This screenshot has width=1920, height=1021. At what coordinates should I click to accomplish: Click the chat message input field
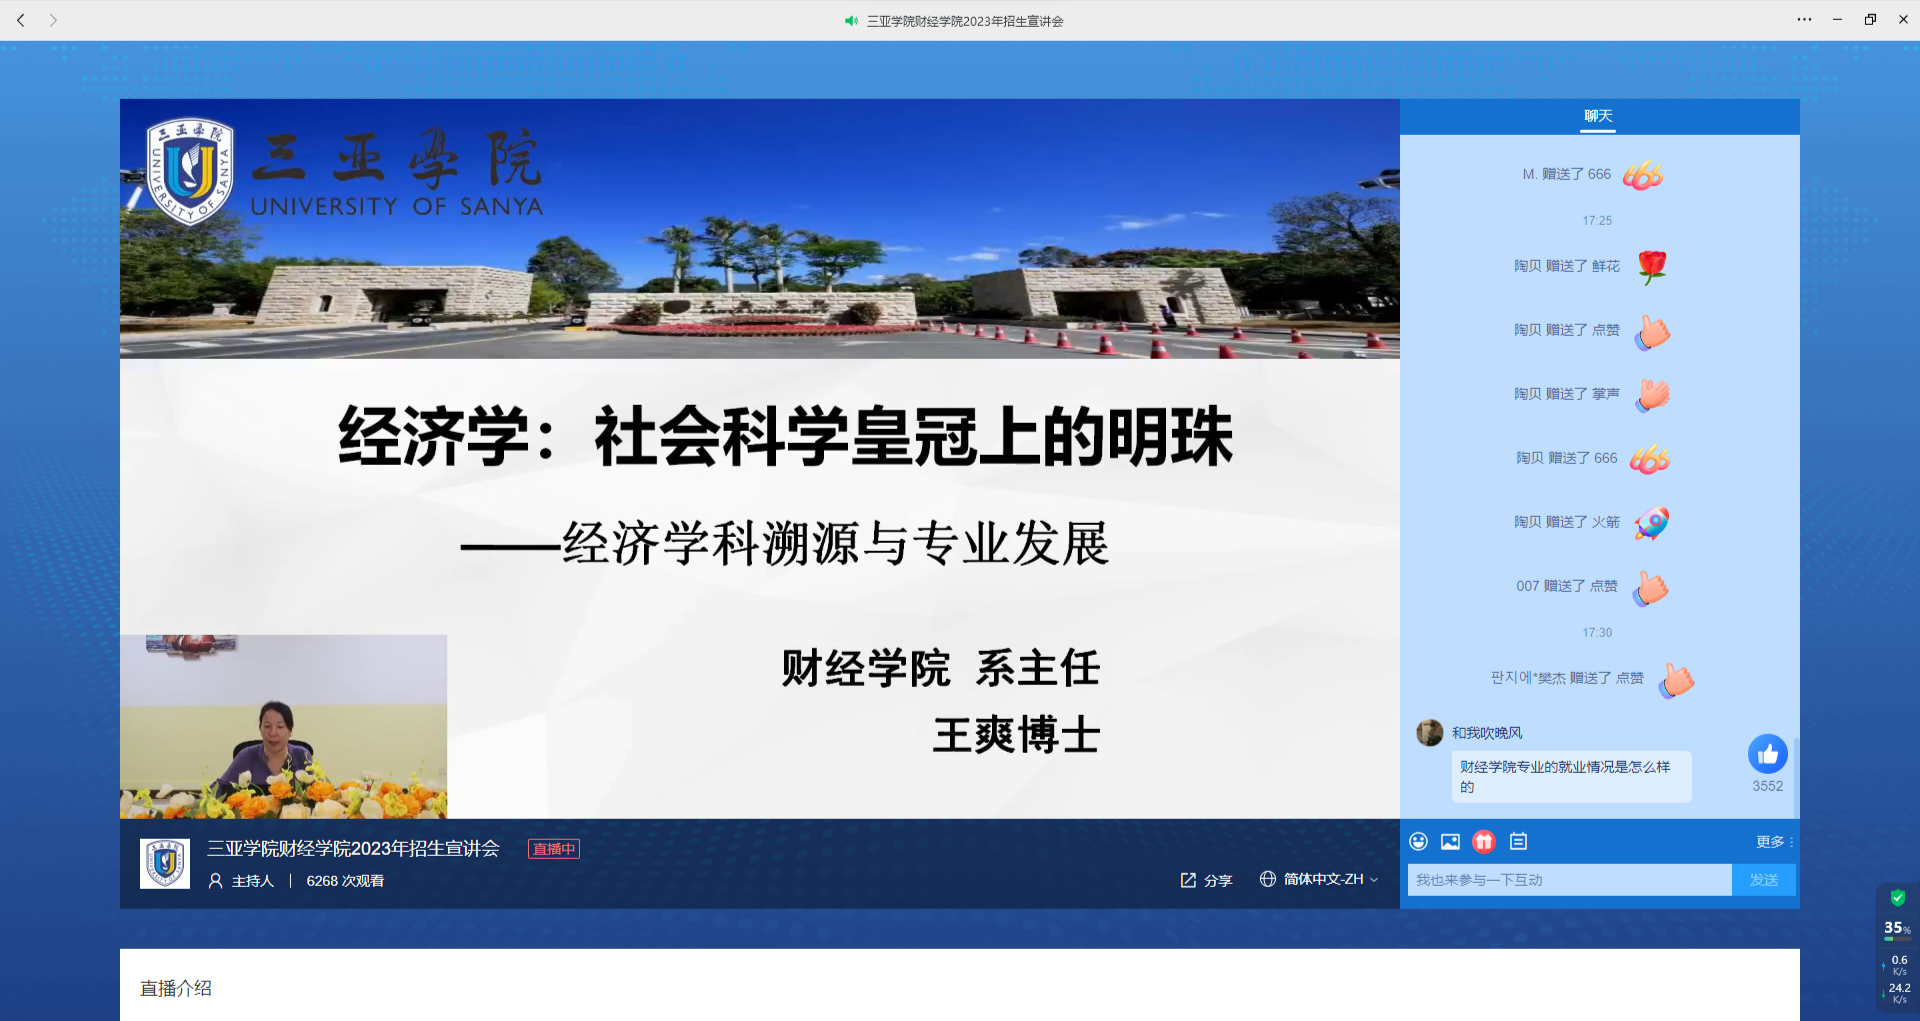(x=1568, y=880)
